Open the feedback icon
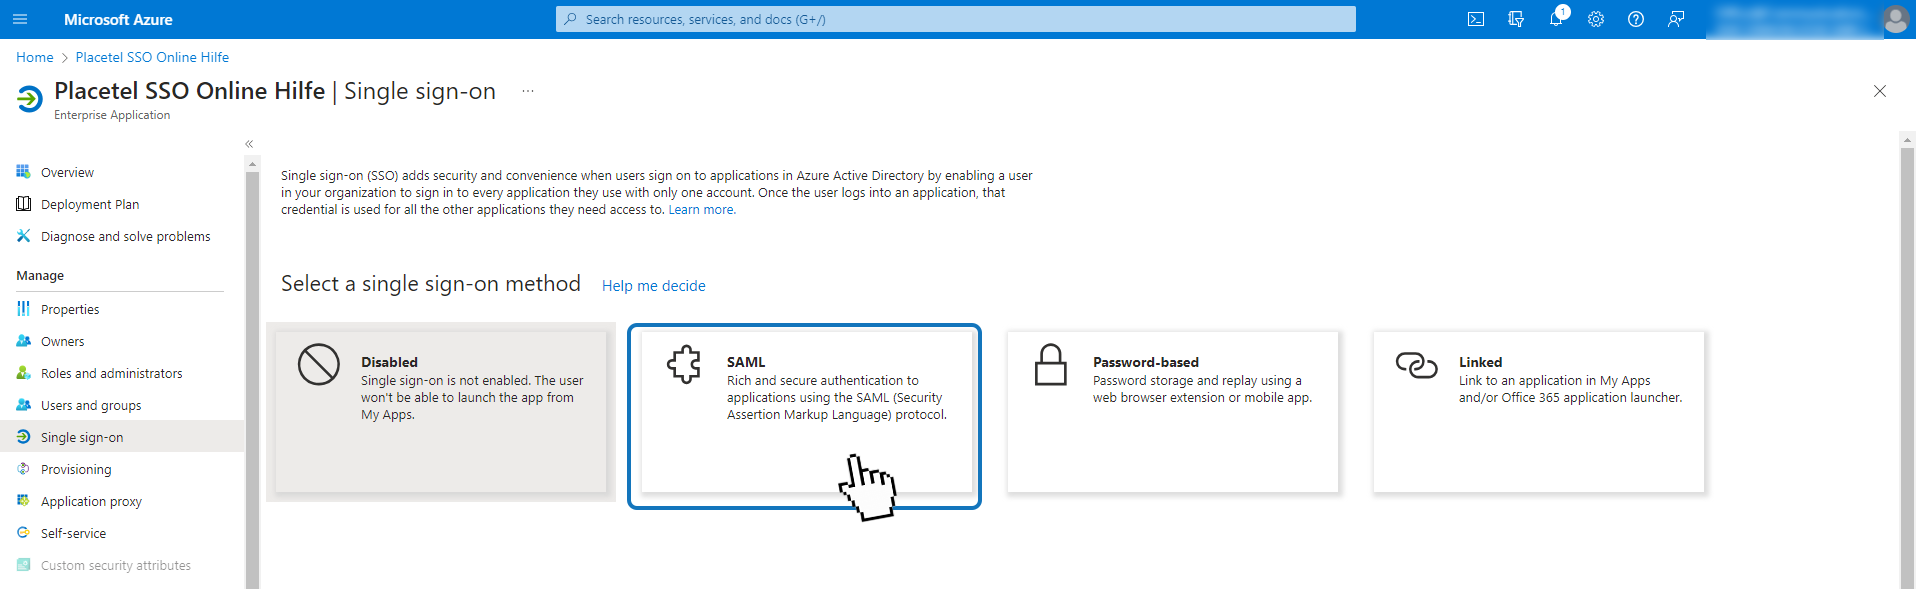This screenshot has width=1919, height=589. point(1676,19)
